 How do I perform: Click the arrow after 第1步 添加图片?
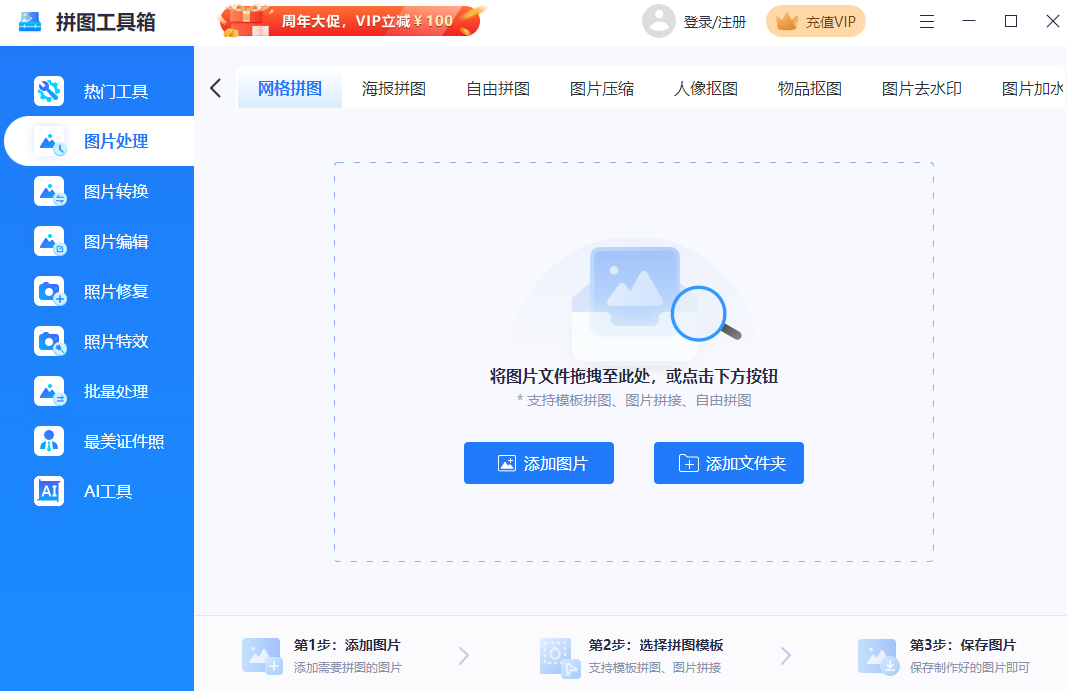point(463,656)
